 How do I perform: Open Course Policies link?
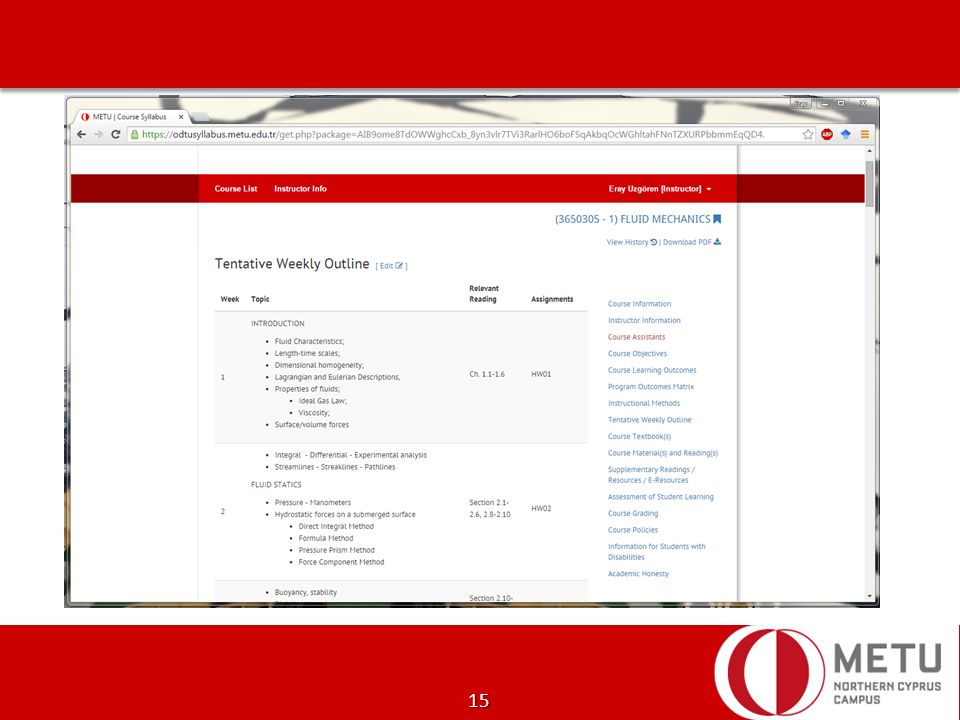pos(632,530)
